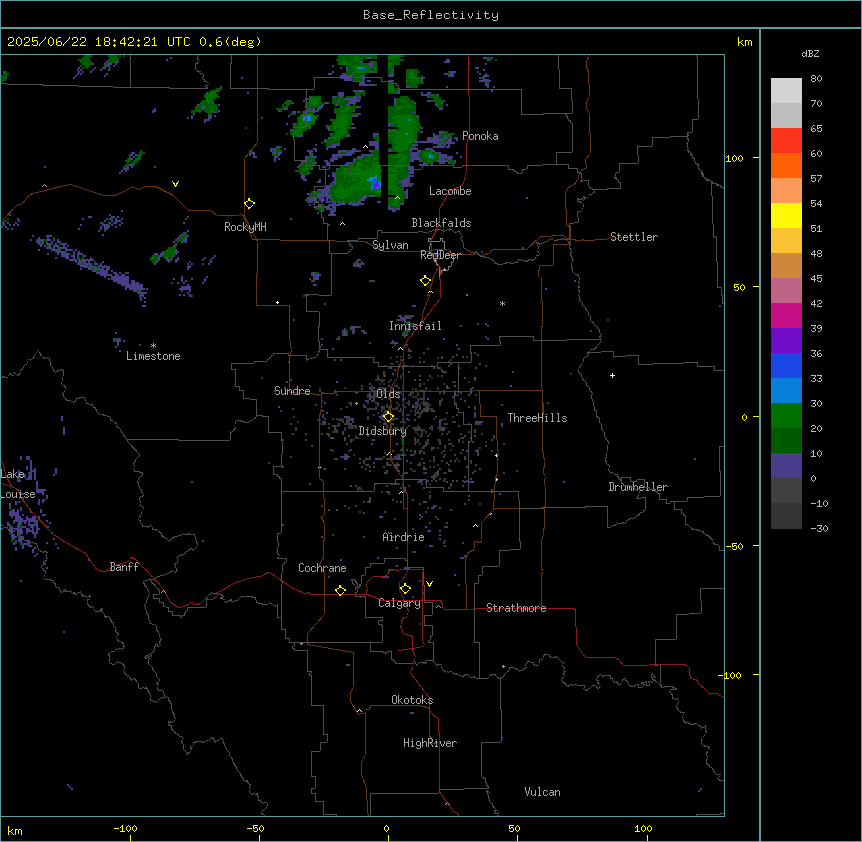Click the Base_Reflectivity title text
This screenshot has height=842, width=862.
431,15
